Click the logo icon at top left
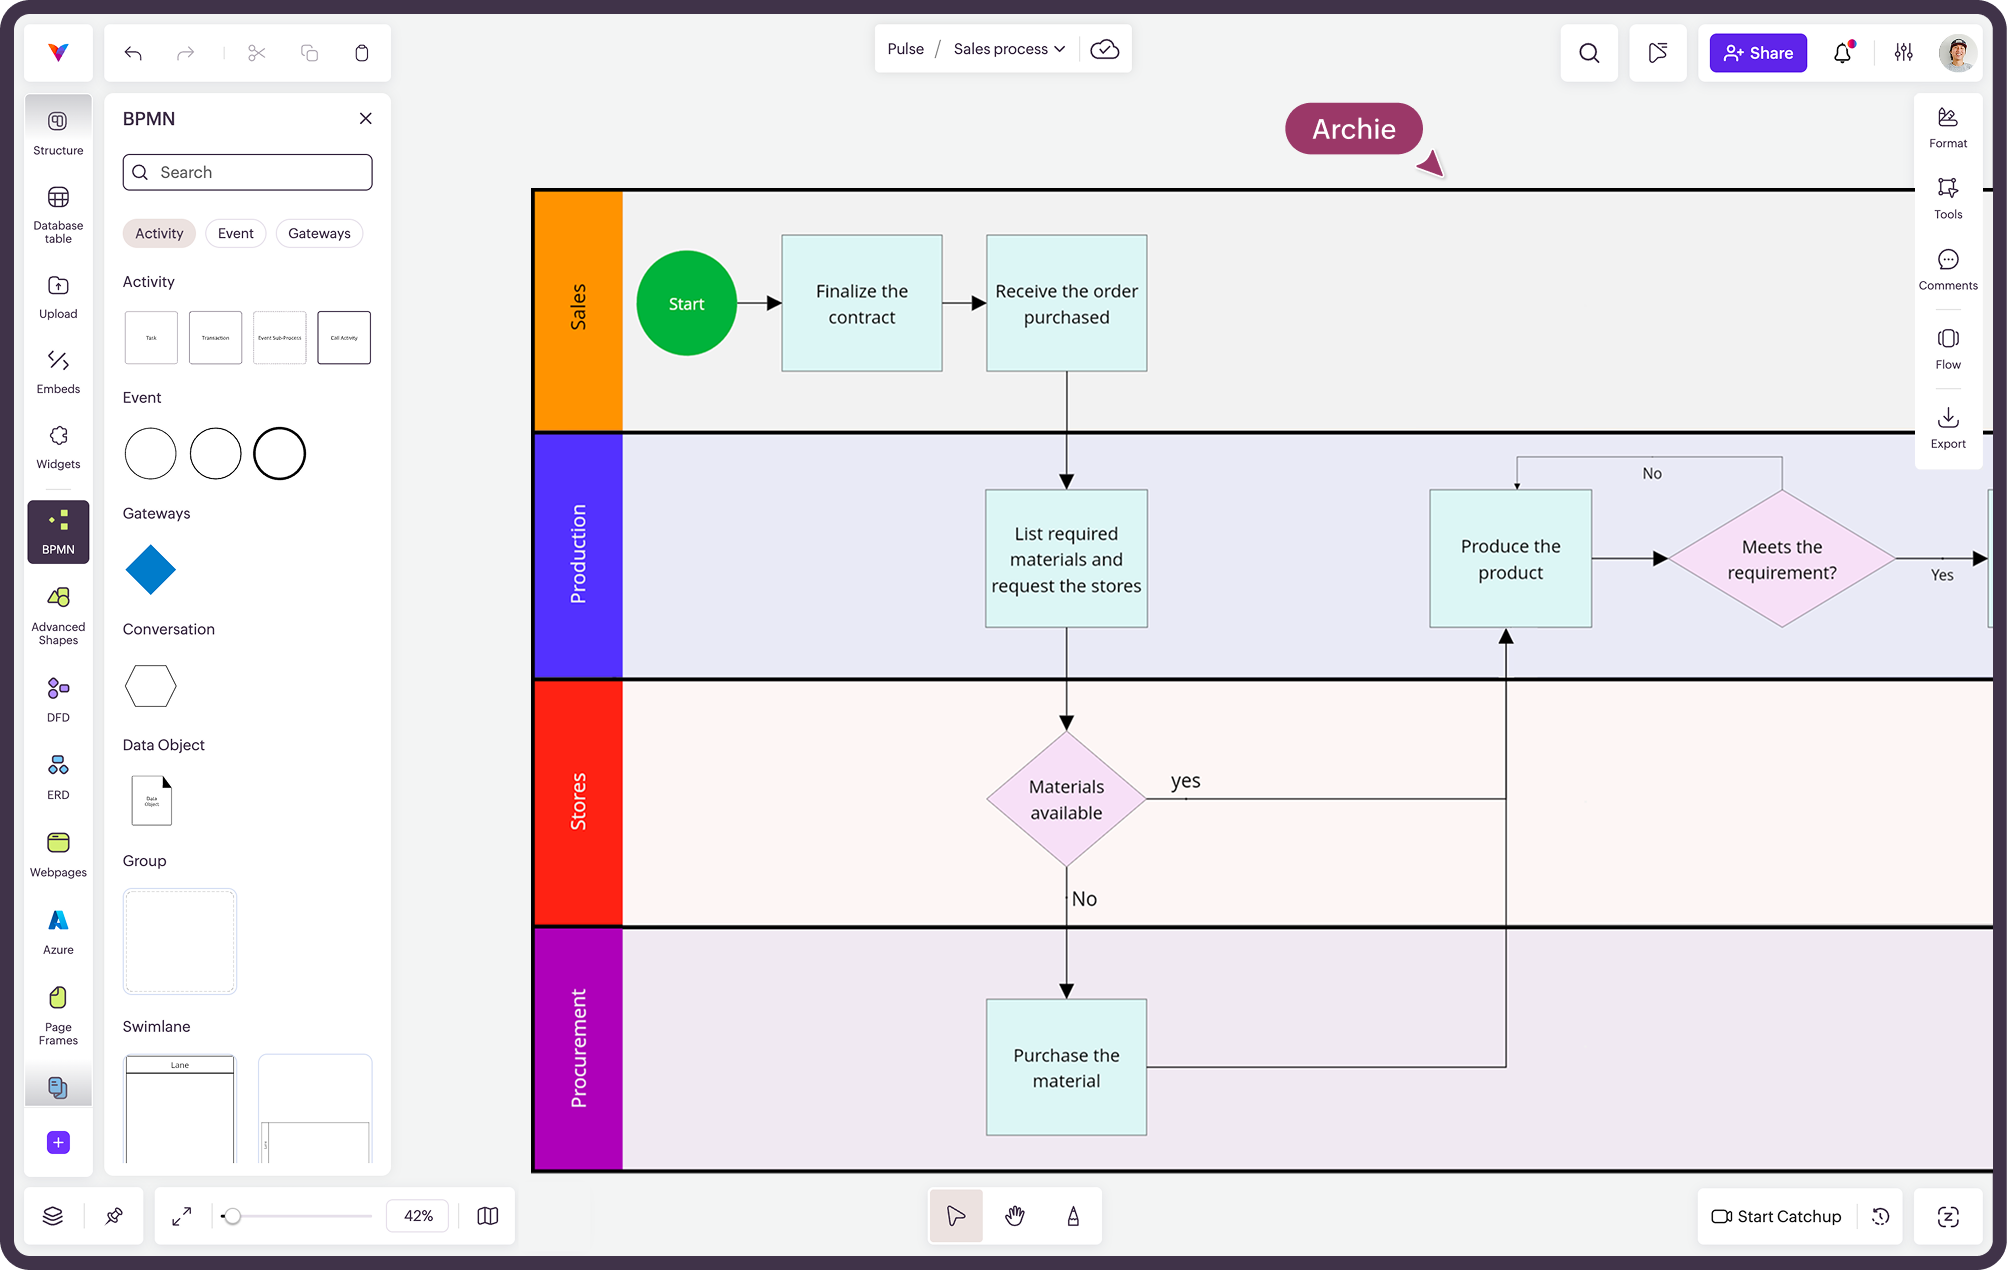 58,53
